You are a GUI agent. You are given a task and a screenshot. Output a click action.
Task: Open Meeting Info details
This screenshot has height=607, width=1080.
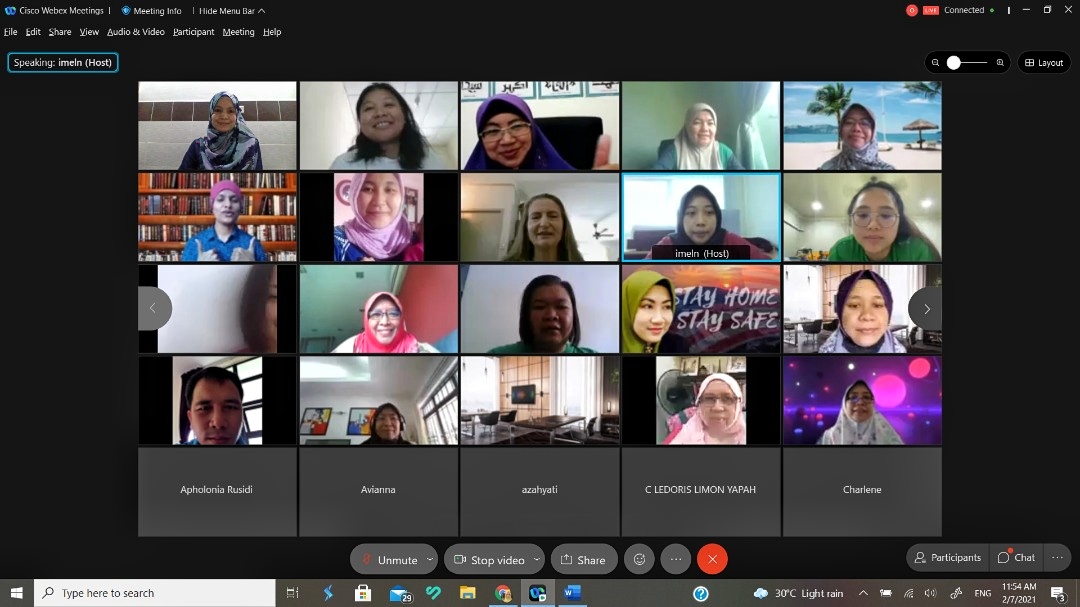151,11
